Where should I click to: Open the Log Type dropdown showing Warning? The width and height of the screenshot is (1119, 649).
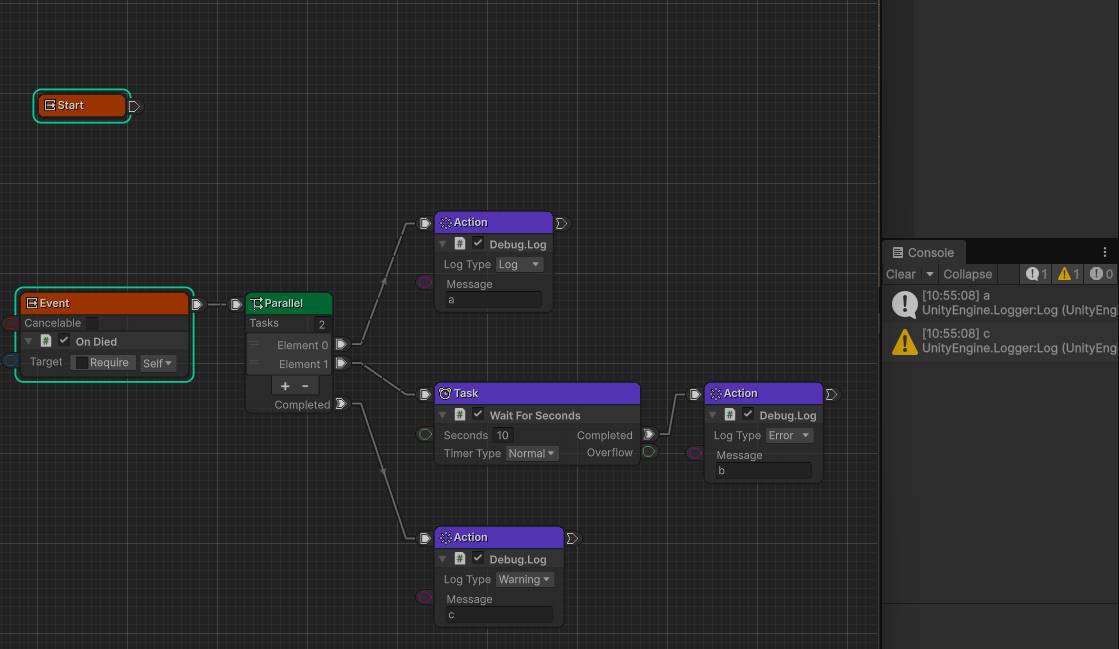pyautogui.click(x=525, y=580)
